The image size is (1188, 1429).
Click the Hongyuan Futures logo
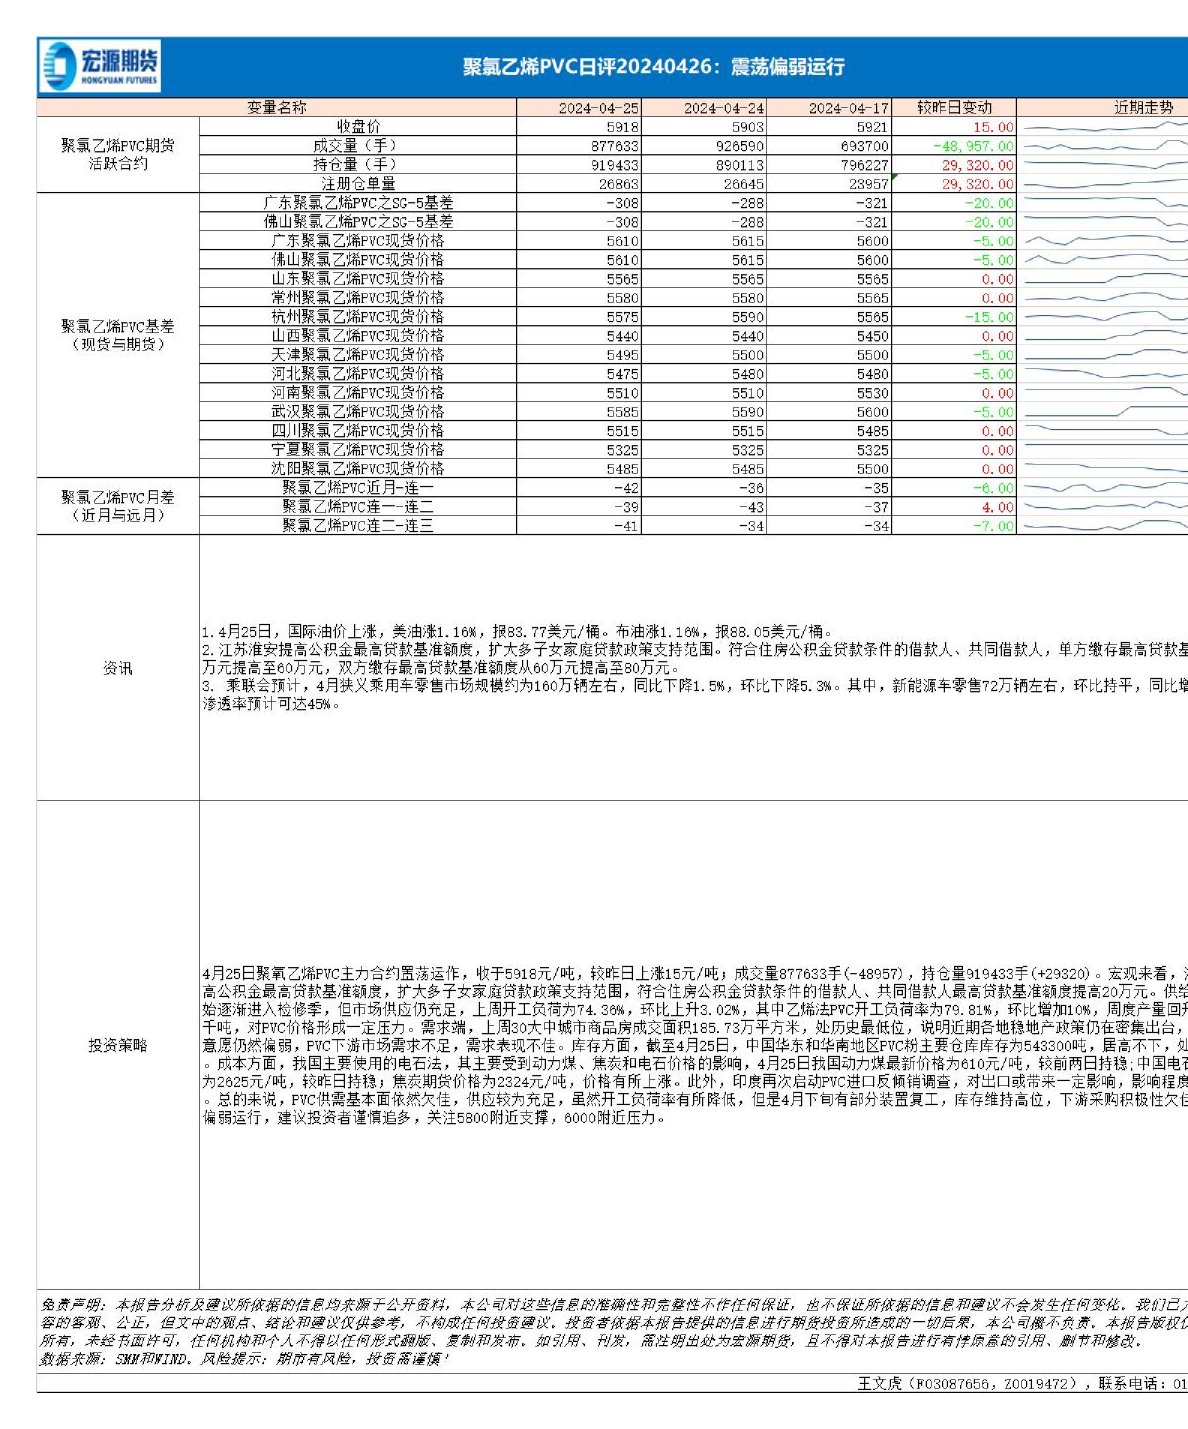coord(101,67)
